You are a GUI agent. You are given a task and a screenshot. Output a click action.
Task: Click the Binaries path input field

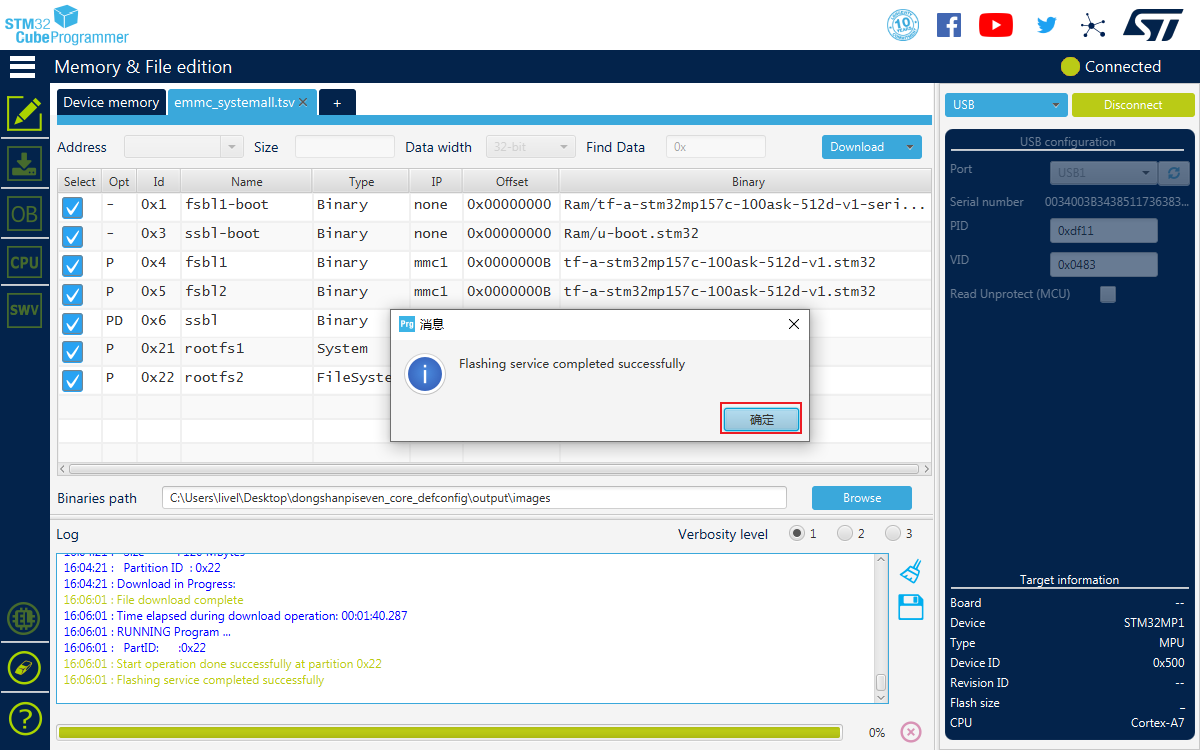click(474, 498)
